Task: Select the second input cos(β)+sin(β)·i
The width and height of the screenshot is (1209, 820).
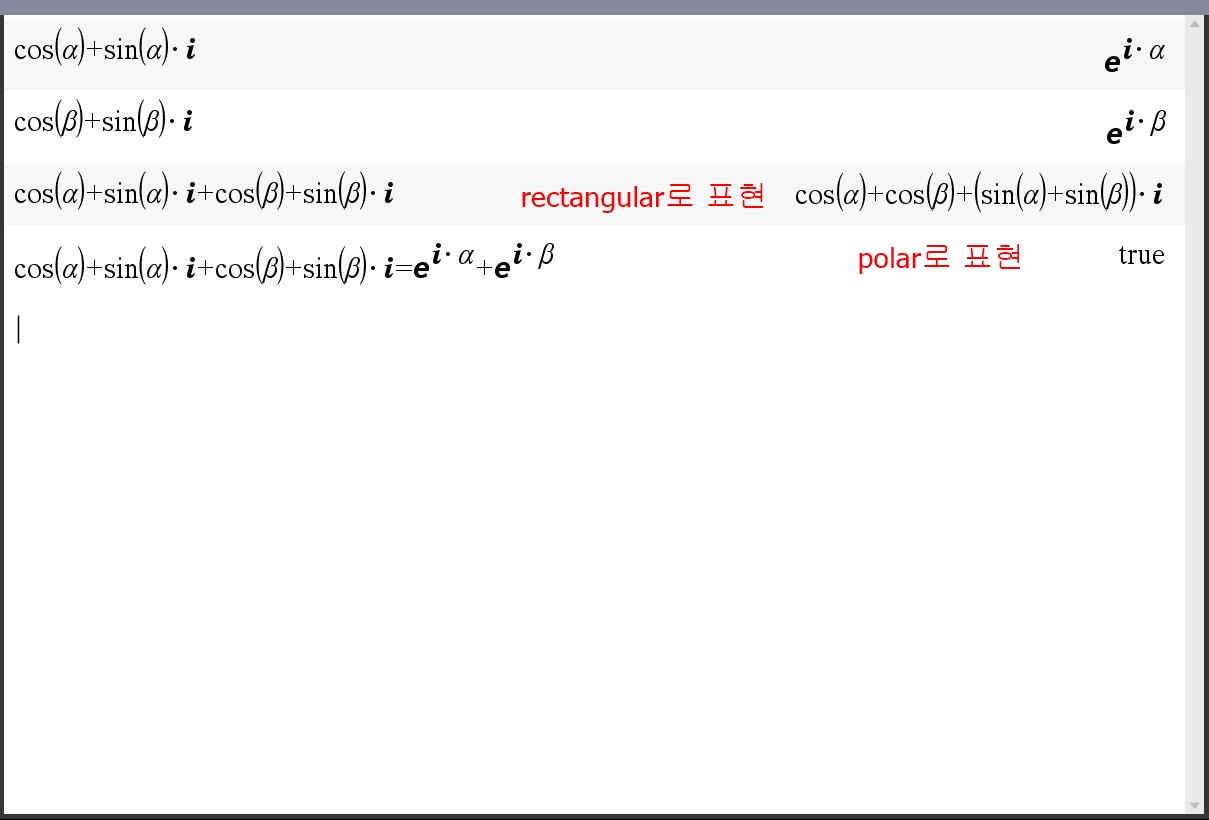Action: [x=104, y=122]
